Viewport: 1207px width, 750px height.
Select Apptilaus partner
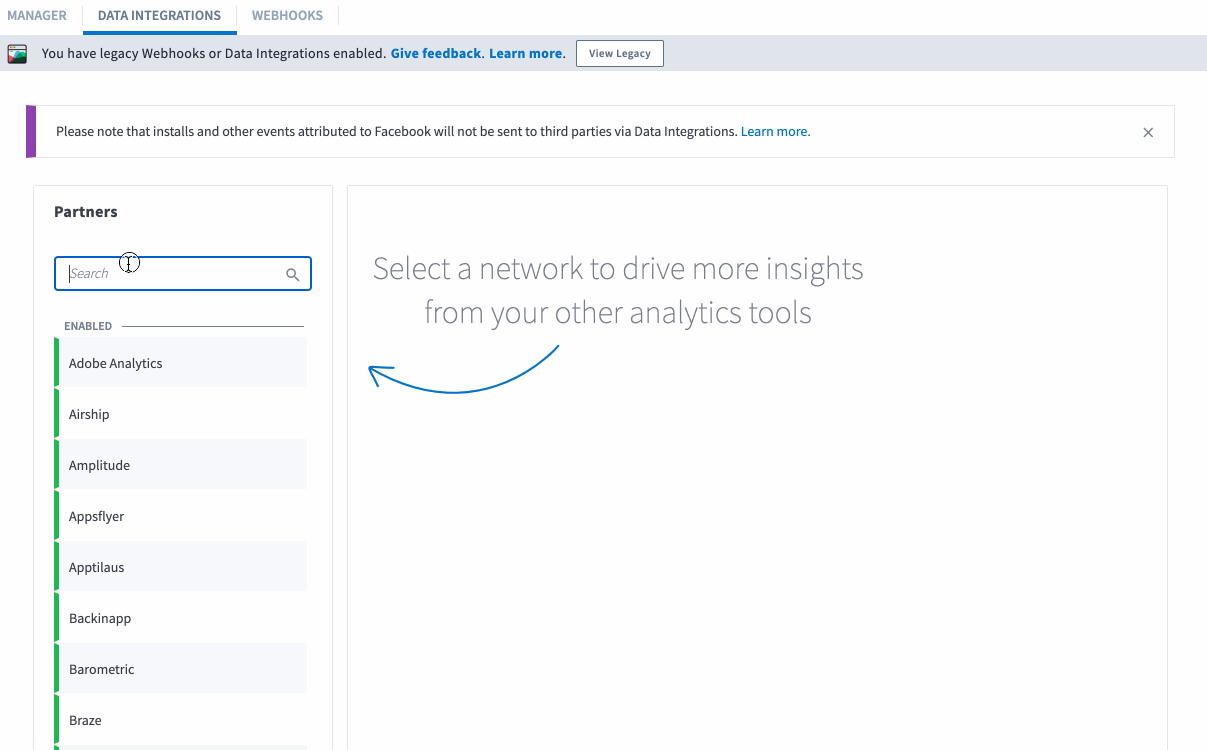180,567
